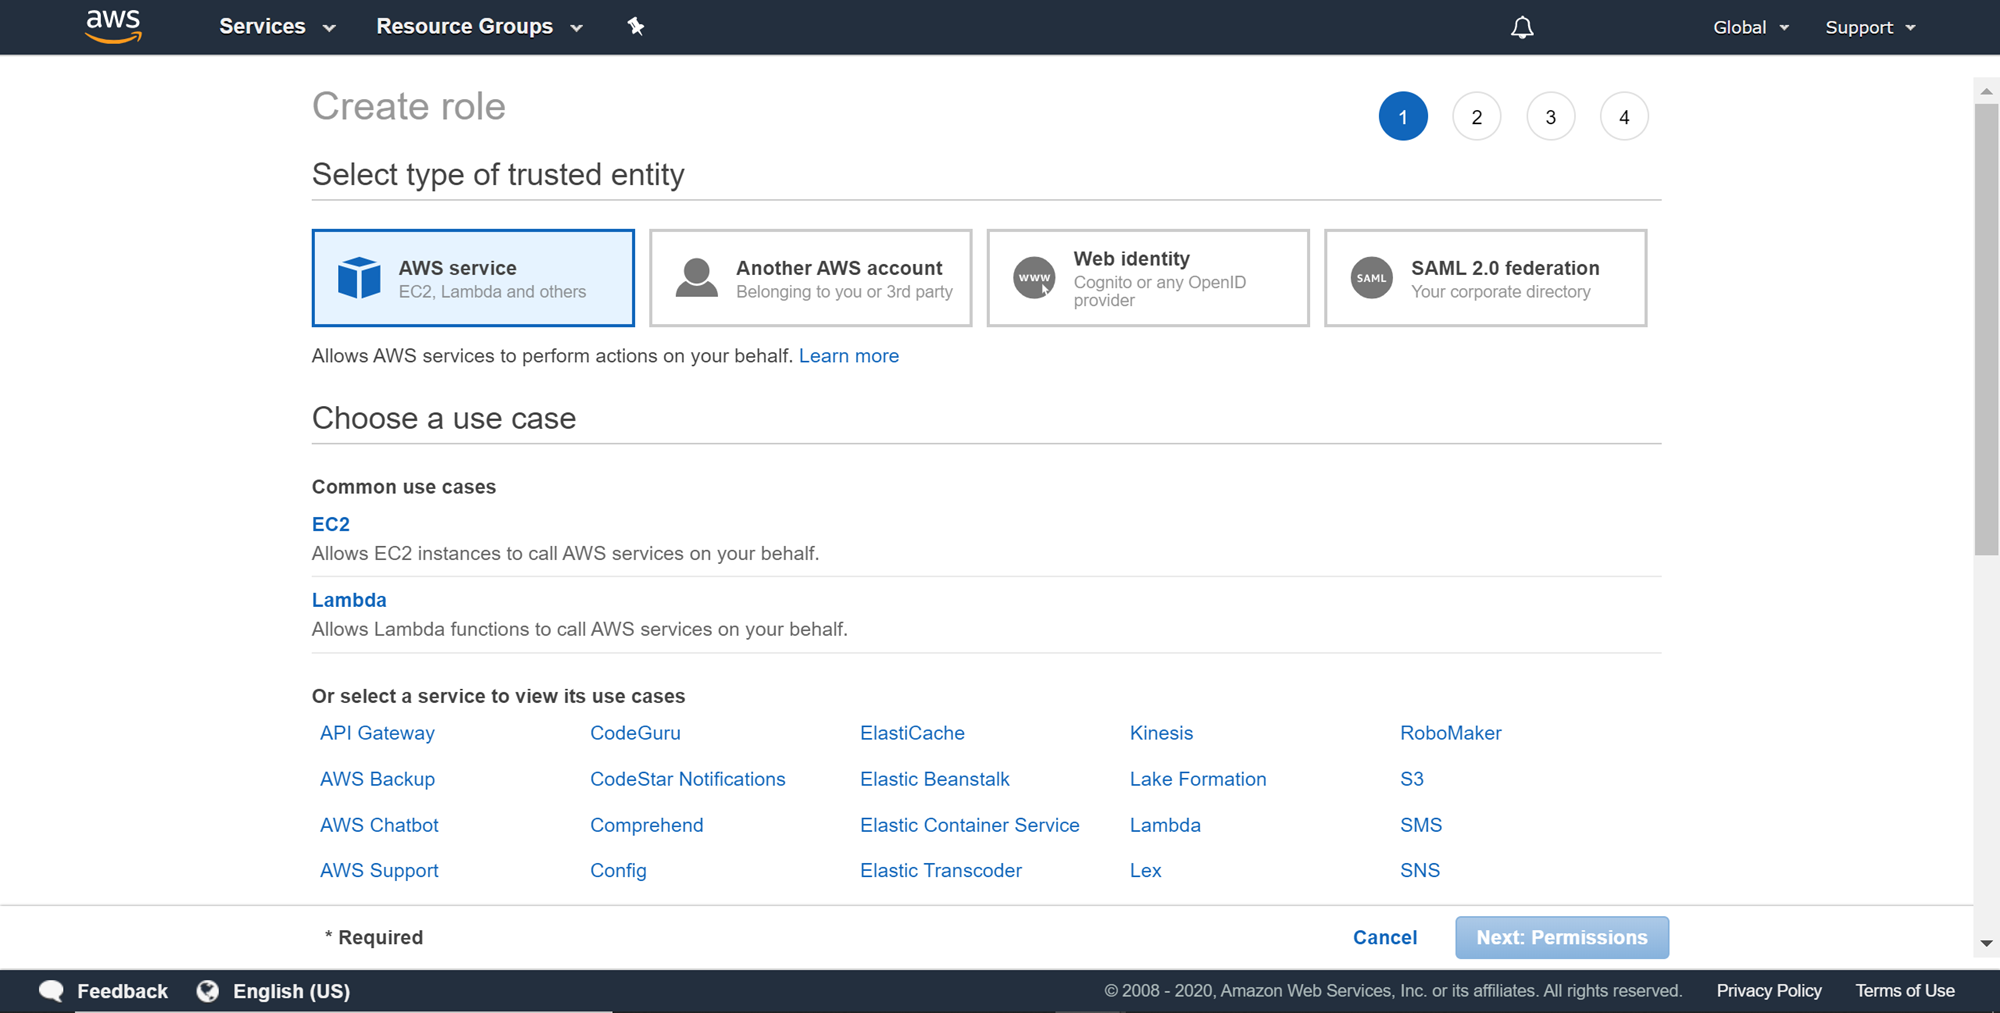Click the pin shortcut icon in navbar

coord(636,27)
